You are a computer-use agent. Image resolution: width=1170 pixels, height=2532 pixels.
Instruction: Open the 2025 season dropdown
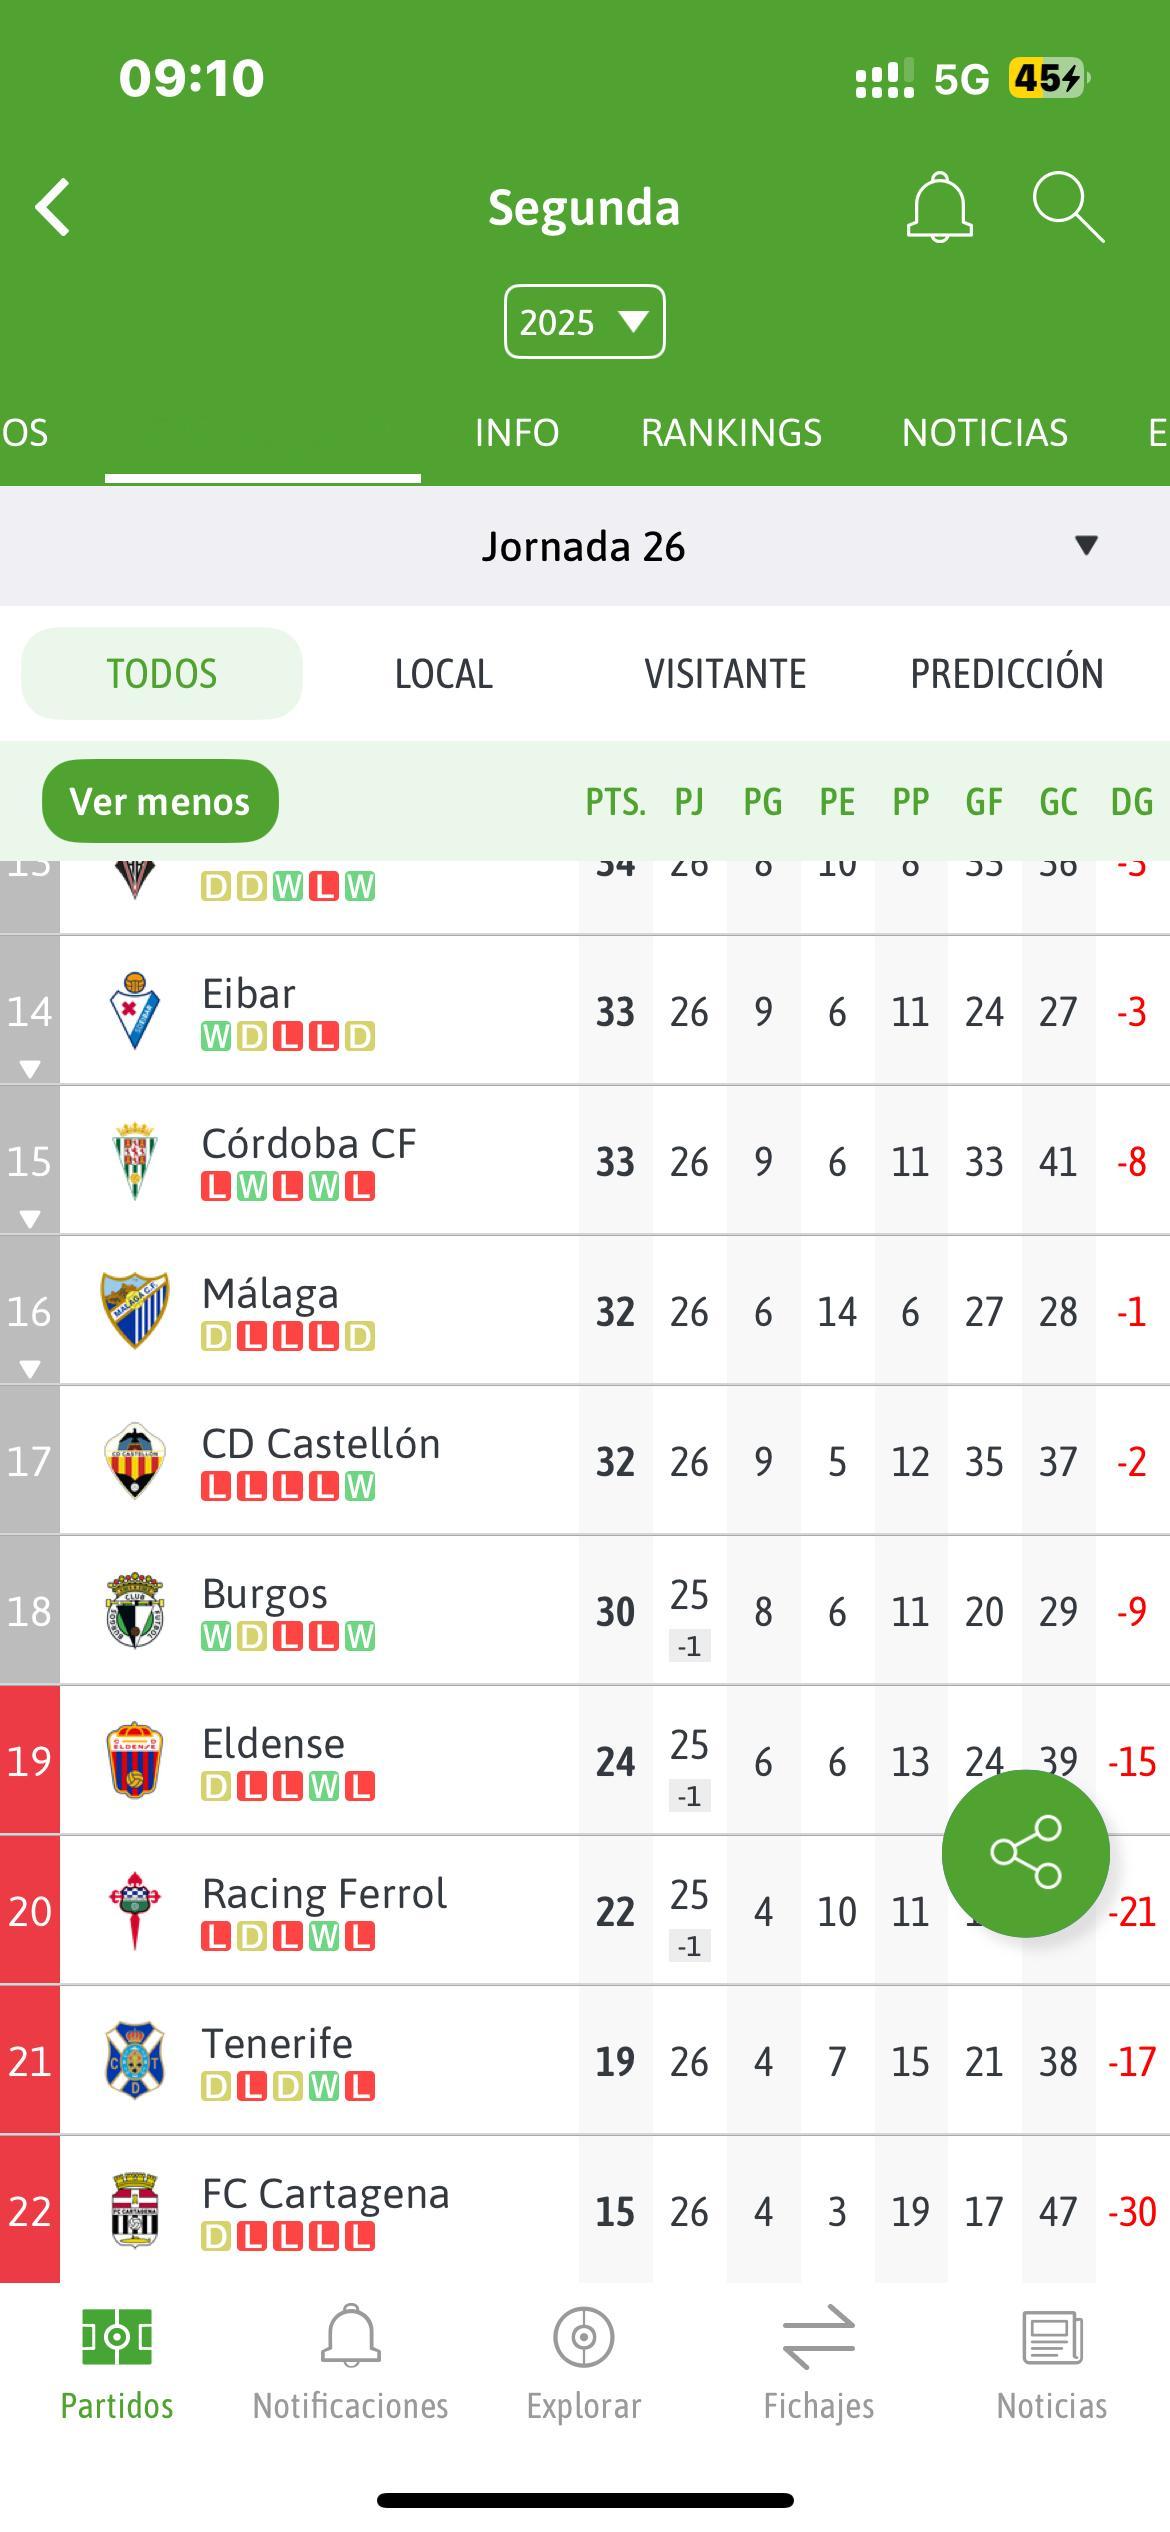[x=584, y=322]
